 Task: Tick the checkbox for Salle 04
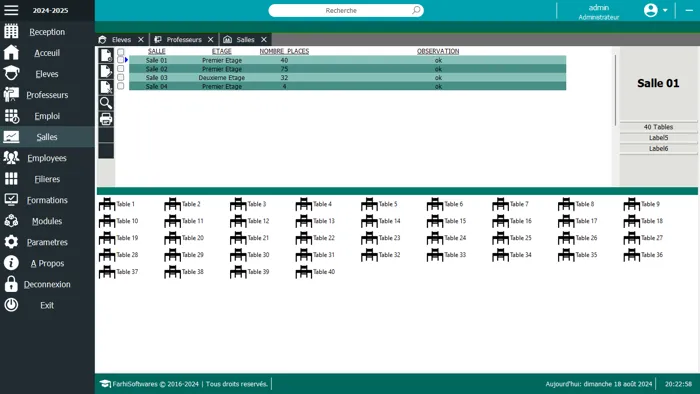121,86
